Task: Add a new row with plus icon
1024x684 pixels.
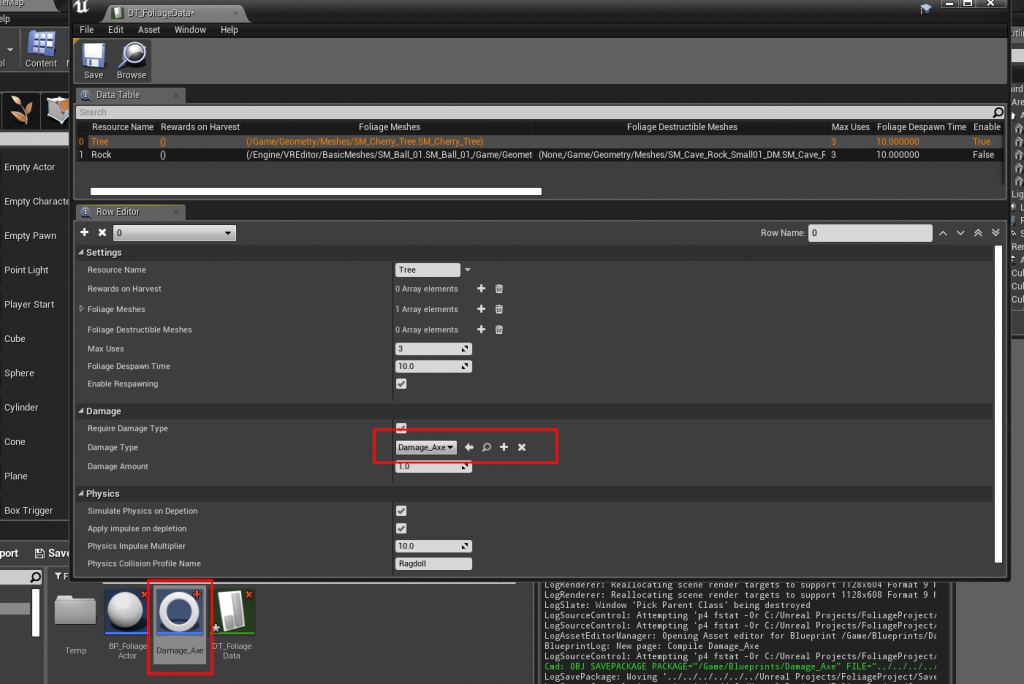Action: (84, 233)
